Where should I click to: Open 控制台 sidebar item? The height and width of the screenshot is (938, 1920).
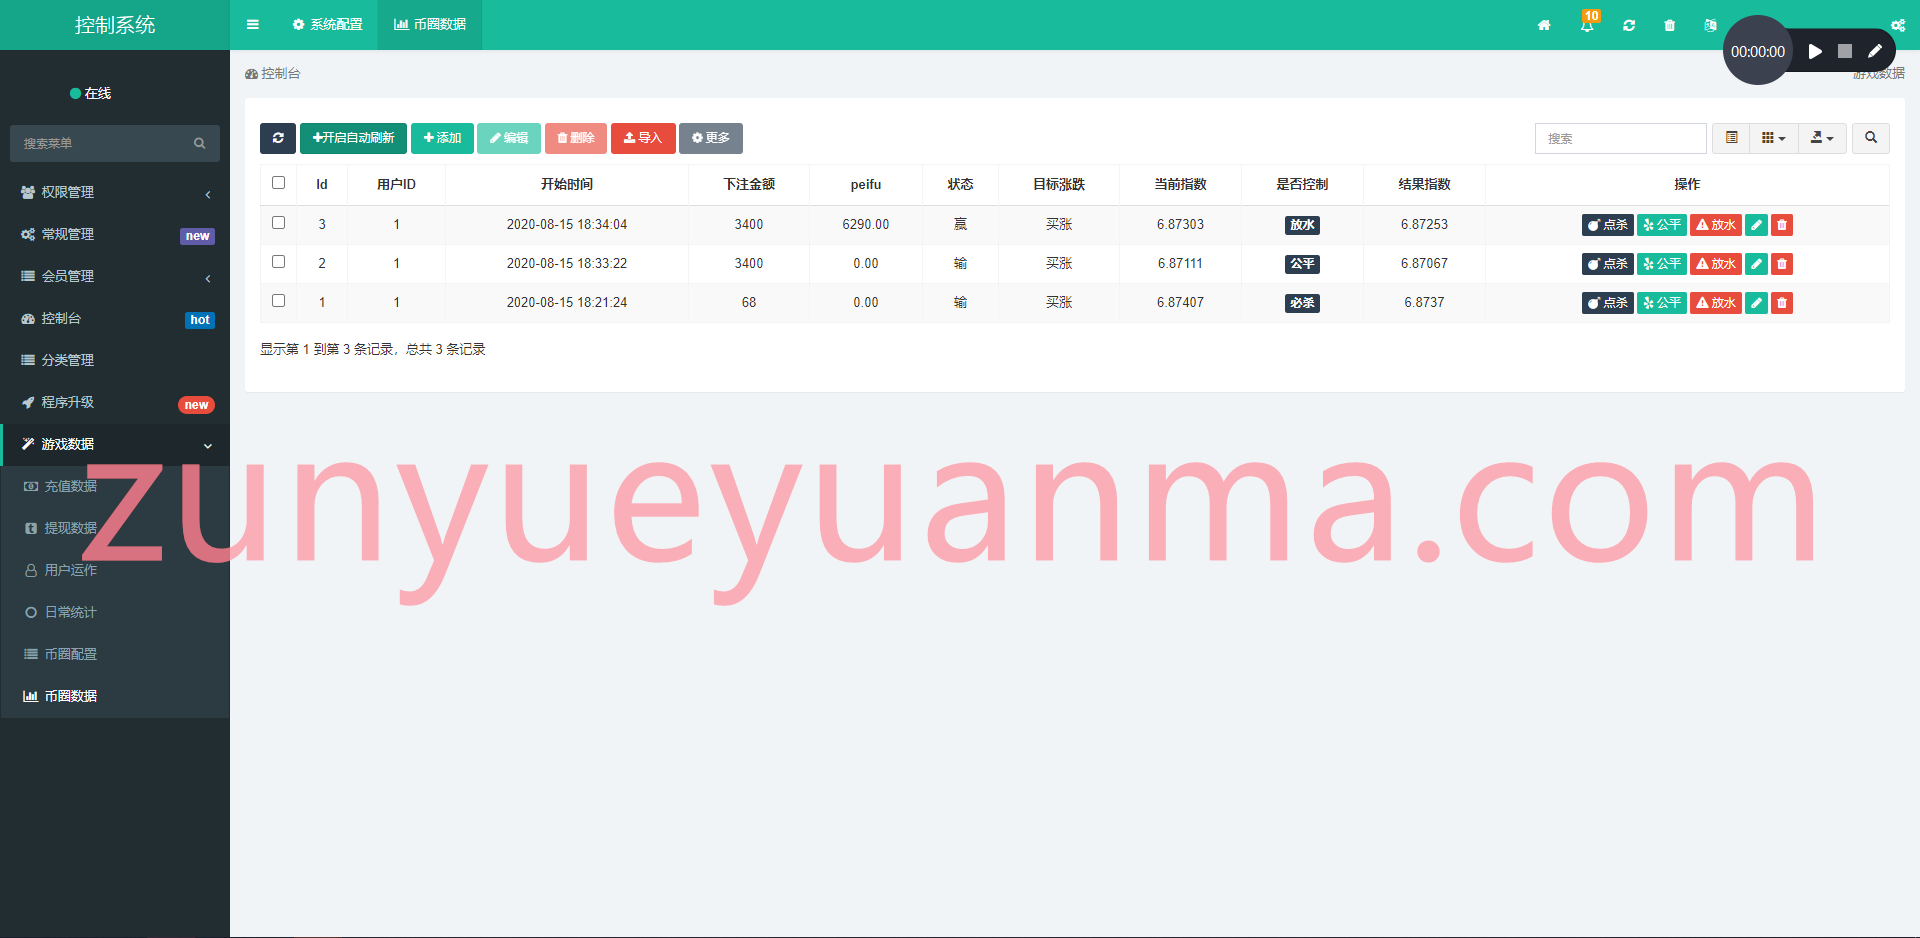click(115, 318)
